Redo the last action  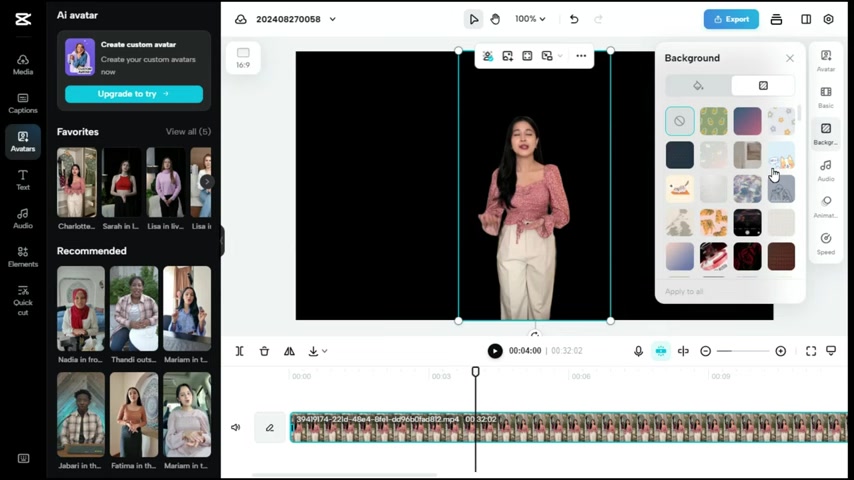click(x=598, y=20)
